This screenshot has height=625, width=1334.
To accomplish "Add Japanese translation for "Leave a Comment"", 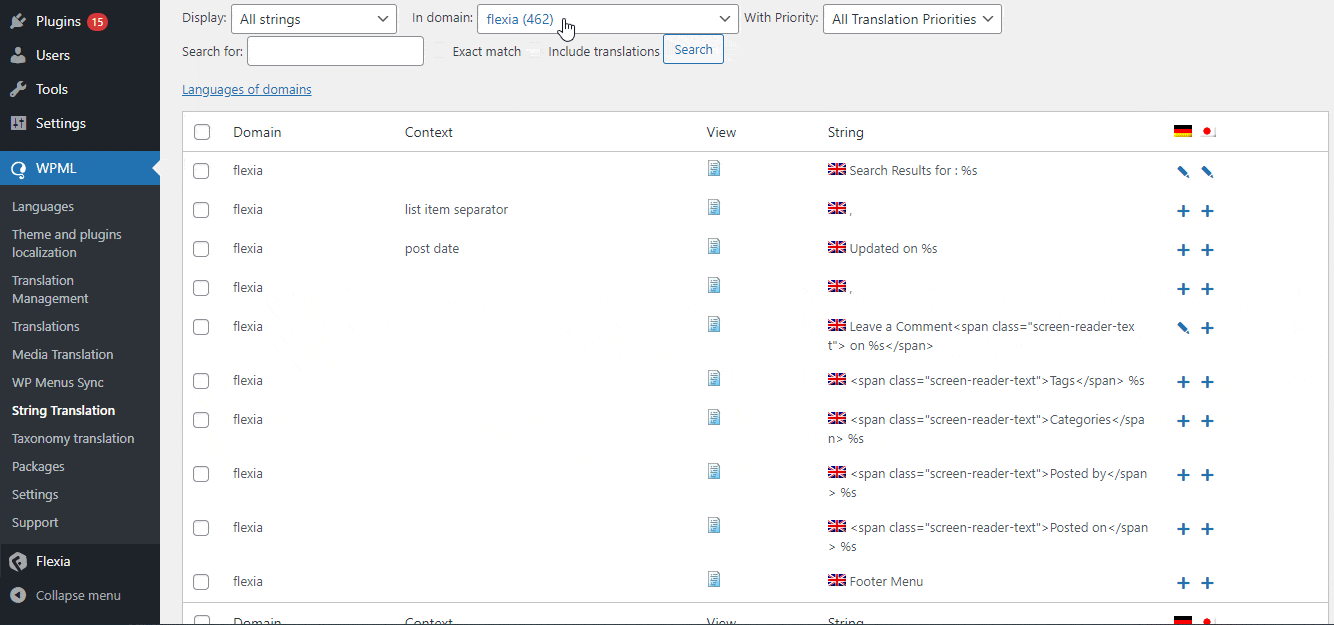I will [x=1207, y=328].
